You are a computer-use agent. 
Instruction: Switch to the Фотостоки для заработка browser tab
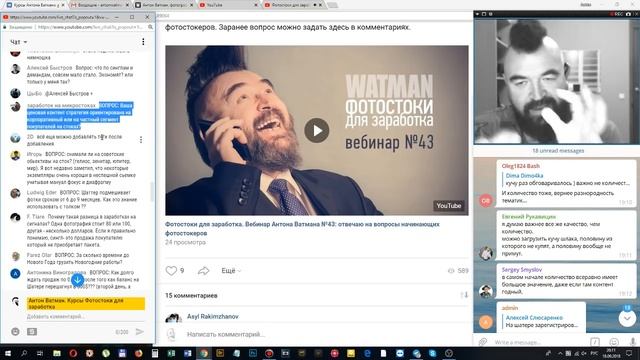pos(293,5)
